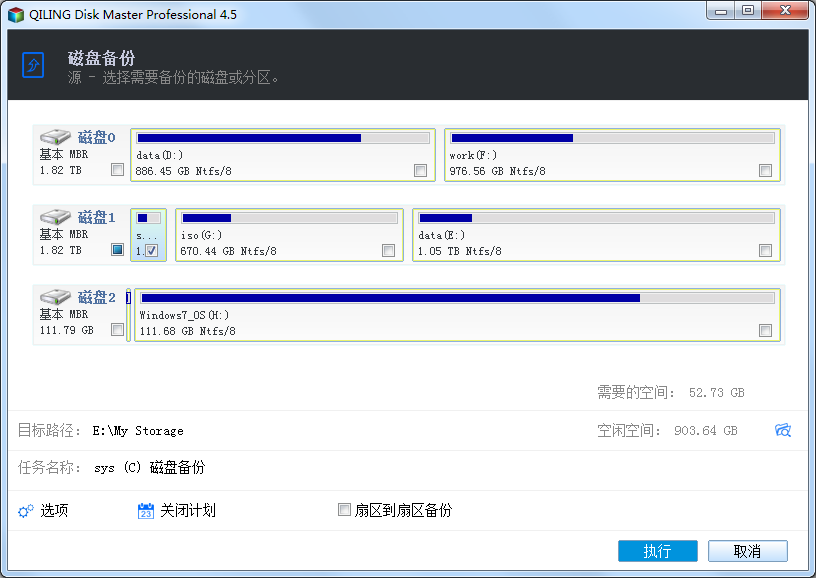Viewport: 816px width, 578px height.
Task: Click the data (E:) partition name
Action: tap(441, 235)
